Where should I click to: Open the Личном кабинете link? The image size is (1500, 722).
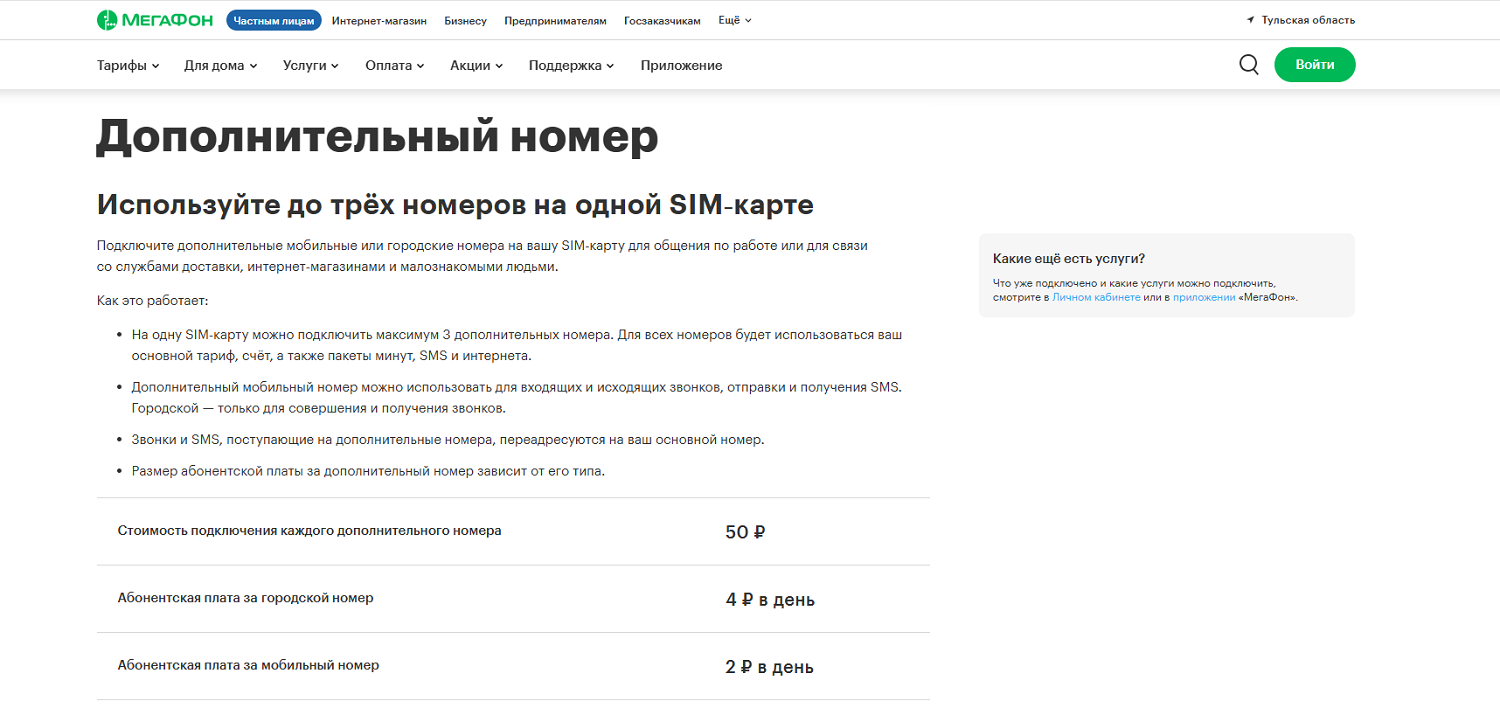(1096, 298)
